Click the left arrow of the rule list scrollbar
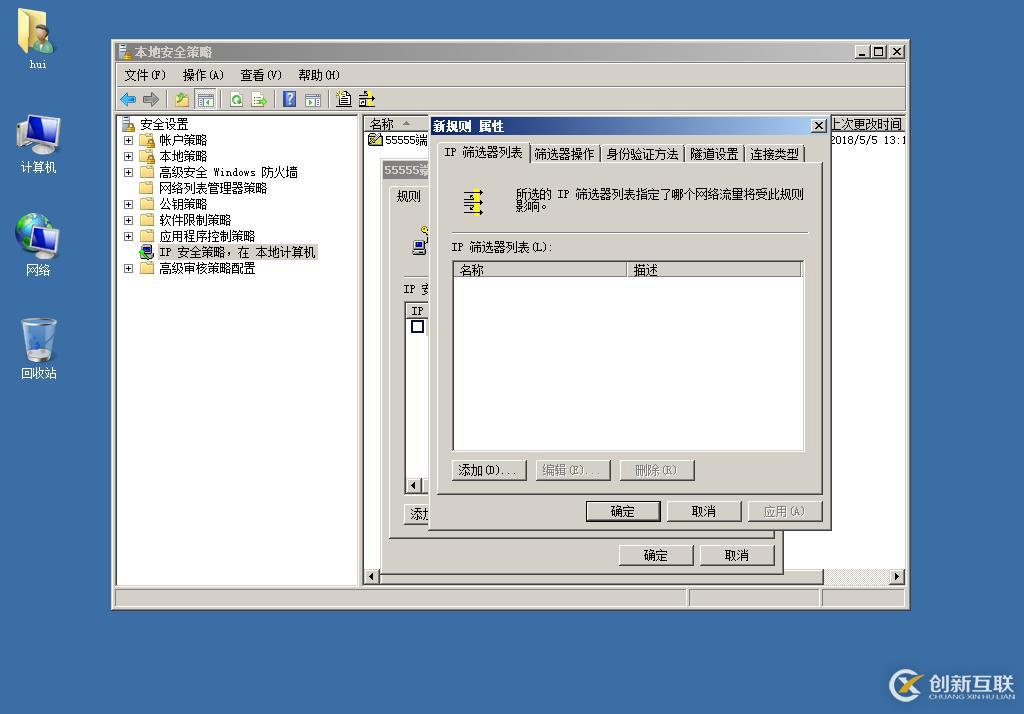1024x714 pixels. coord(413,485)
